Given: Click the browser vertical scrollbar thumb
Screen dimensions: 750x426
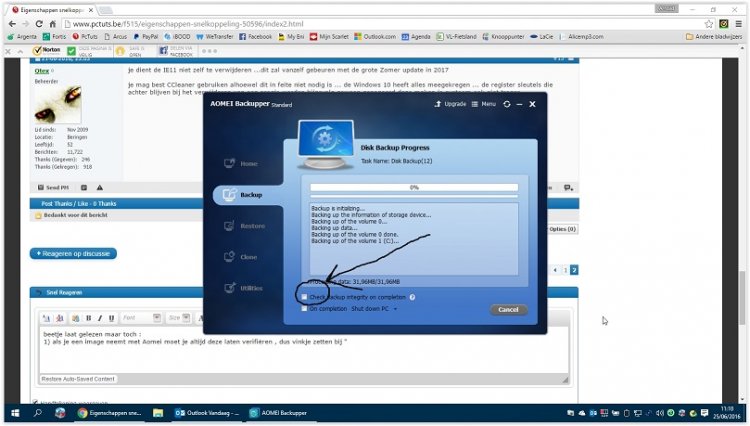Looking at the screenshot, I should click(x=742, y=297).
